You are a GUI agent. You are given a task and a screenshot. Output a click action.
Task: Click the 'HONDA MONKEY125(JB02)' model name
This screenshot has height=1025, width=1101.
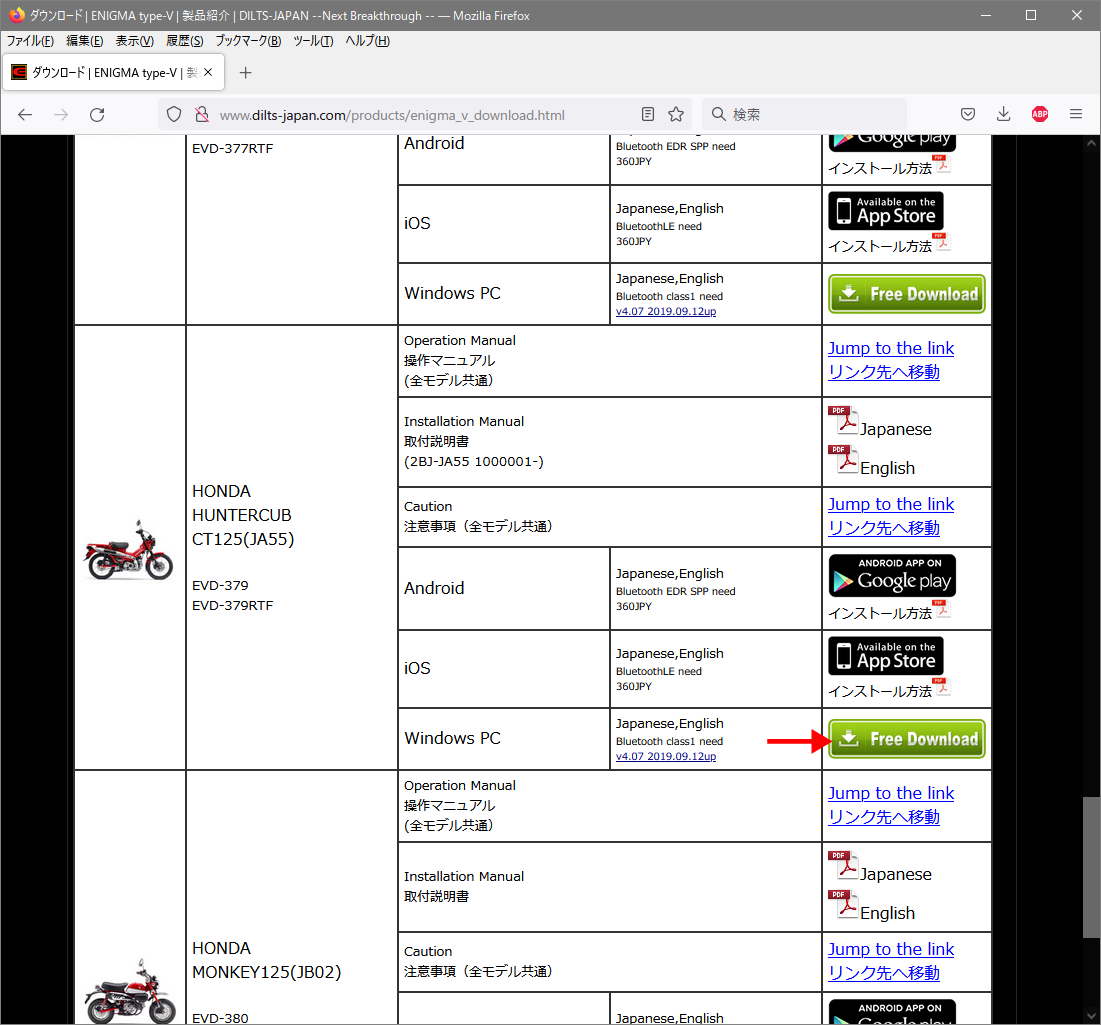coord(267,960)
